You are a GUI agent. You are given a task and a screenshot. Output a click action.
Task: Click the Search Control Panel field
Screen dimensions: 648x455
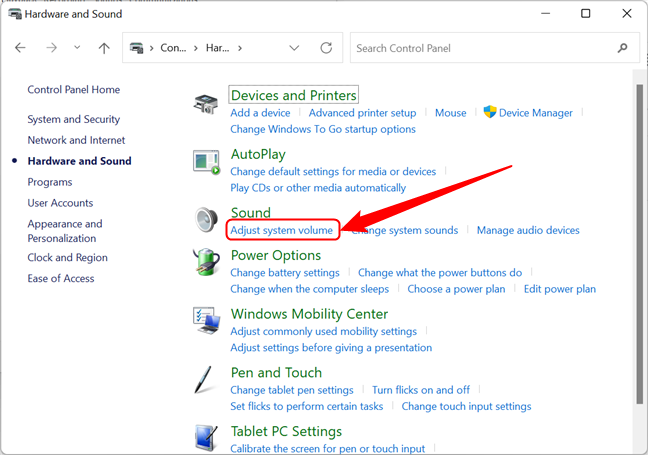click(x=495, y=48)
